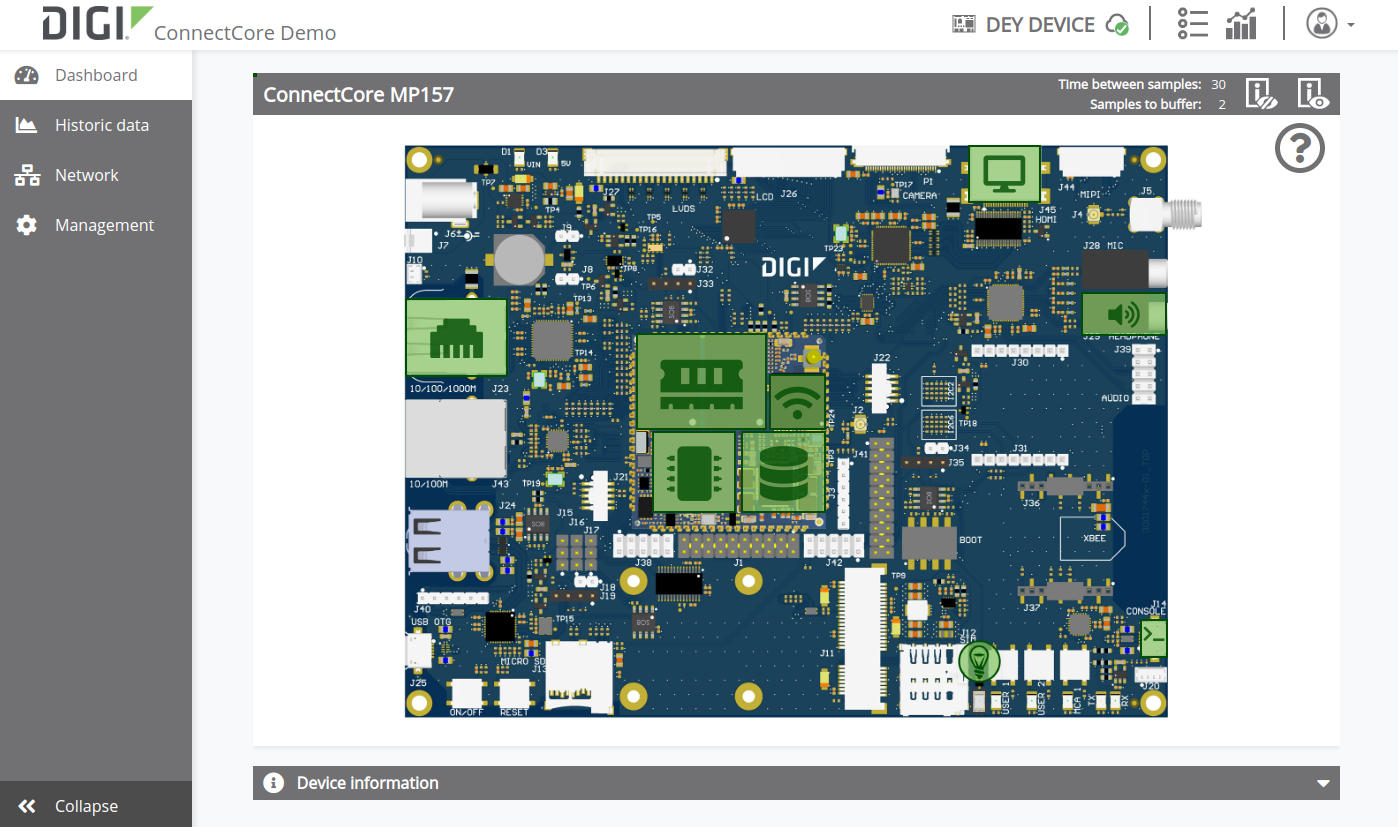This screenshot has height=827, width=1398.
Task: Click the Samples to buffer value 2
Action: point(1222,104)
